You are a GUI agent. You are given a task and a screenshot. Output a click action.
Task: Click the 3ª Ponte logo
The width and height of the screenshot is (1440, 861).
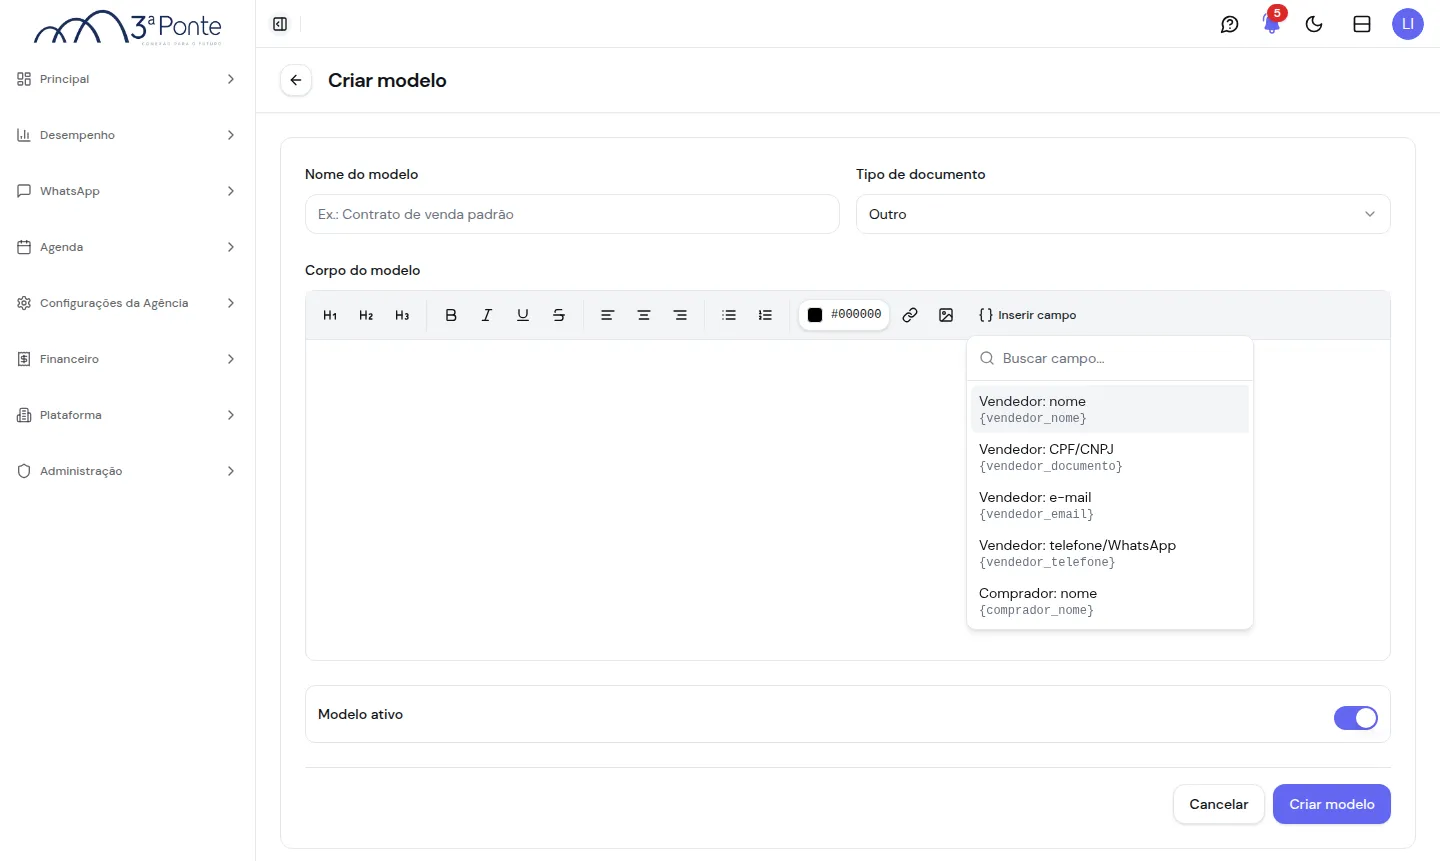pyautogui.click(x=128, y=27)
